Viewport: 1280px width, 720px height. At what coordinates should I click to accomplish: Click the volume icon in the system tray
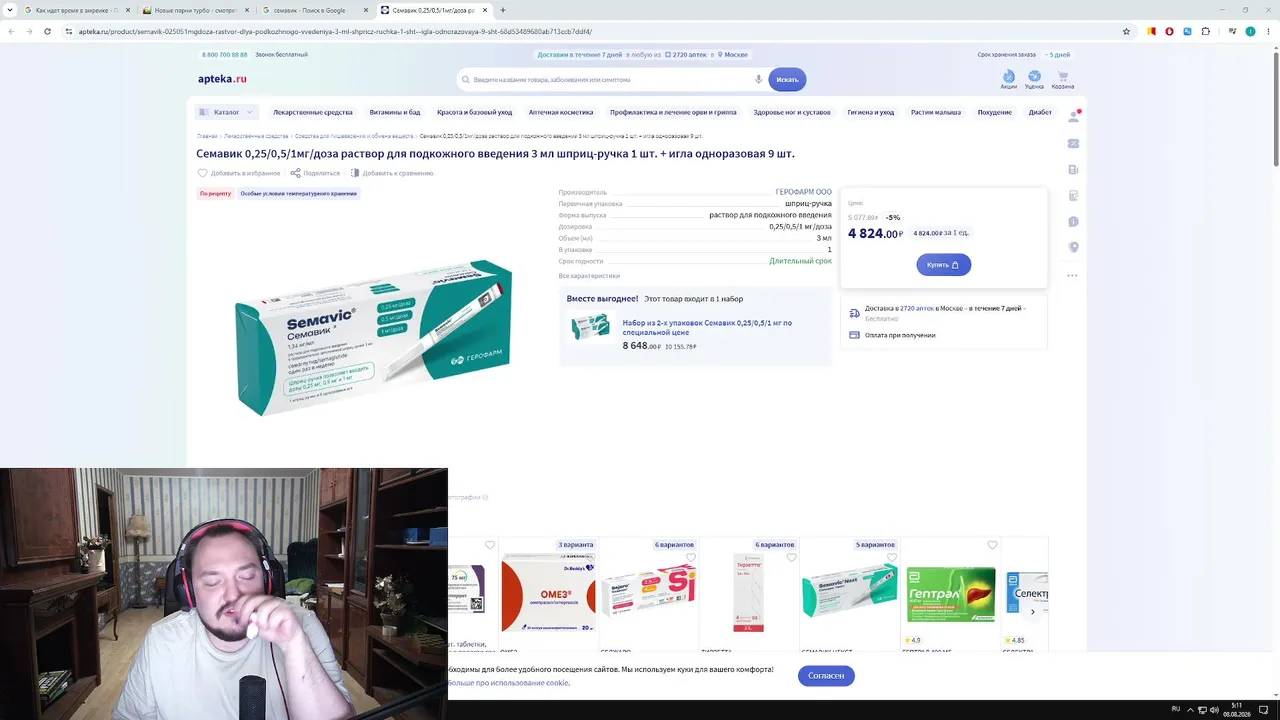pyautogui.click(x=1214, y=710)
